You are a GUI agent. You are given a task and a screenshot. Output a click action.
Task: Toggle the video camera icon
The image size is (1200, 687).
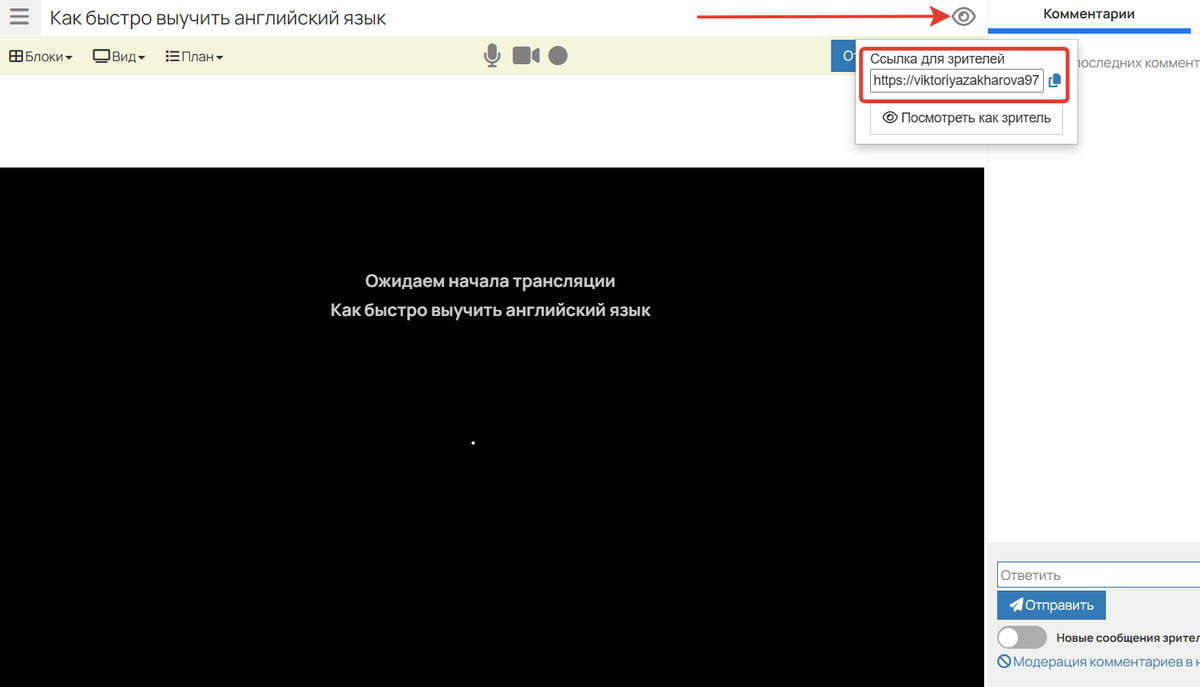coord(526,56)
